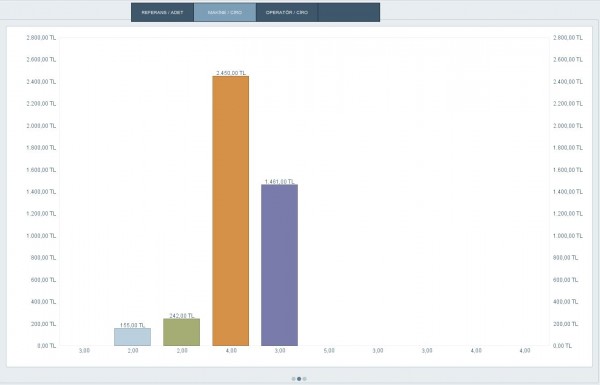
Task: Click the 155,00 TL data label
Action: tap(133, 325)
